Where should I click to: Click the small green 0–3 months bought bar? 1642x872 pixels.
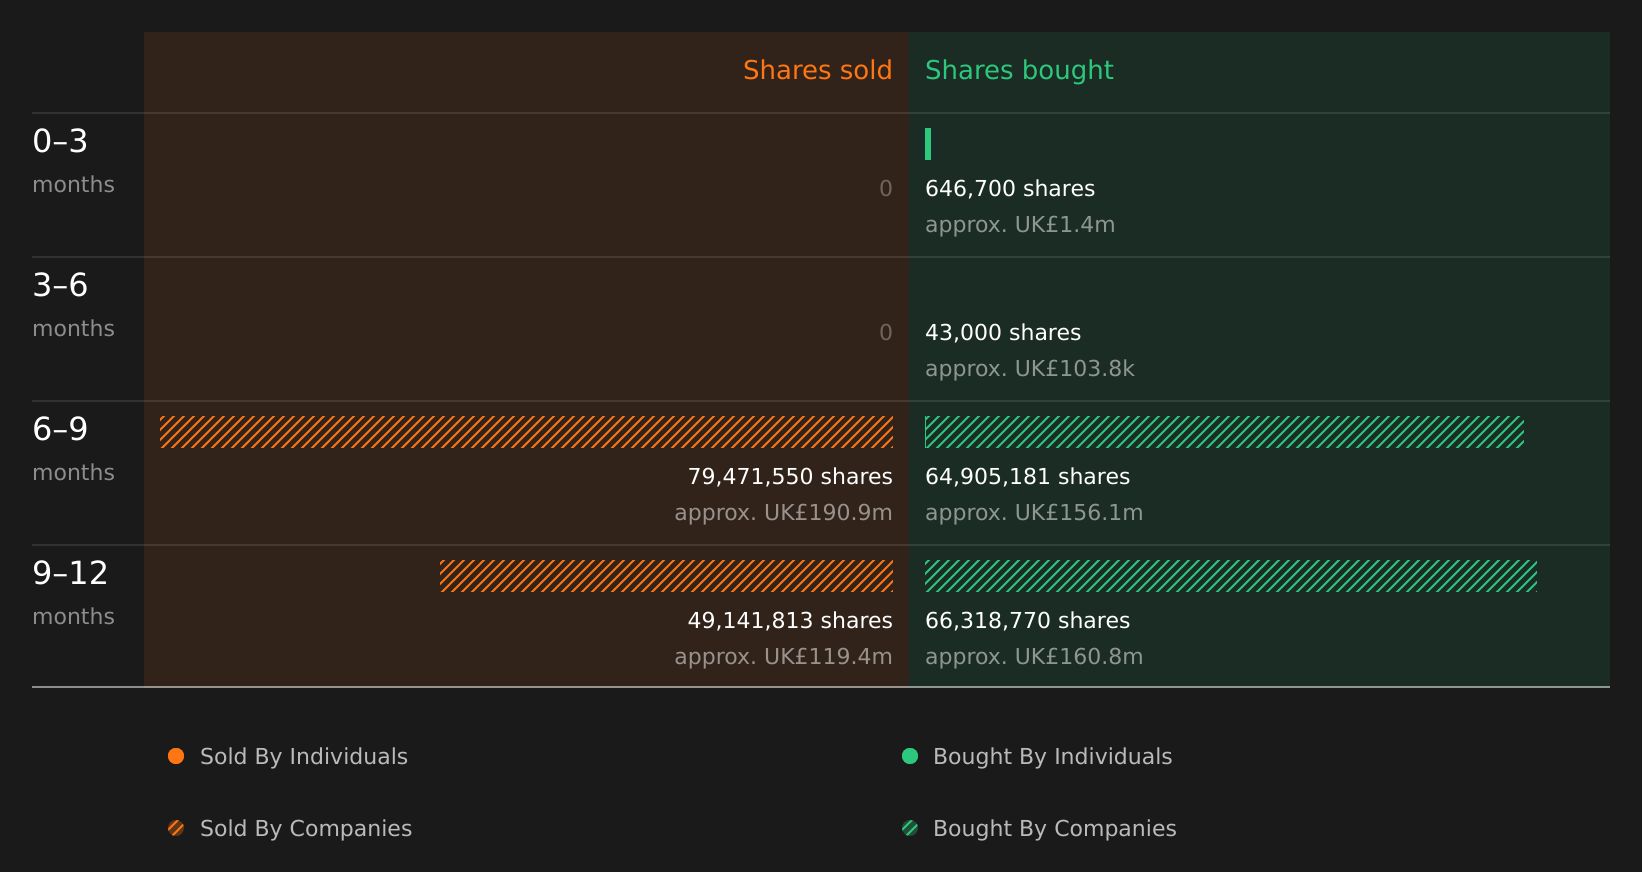(x=928, y=144)
